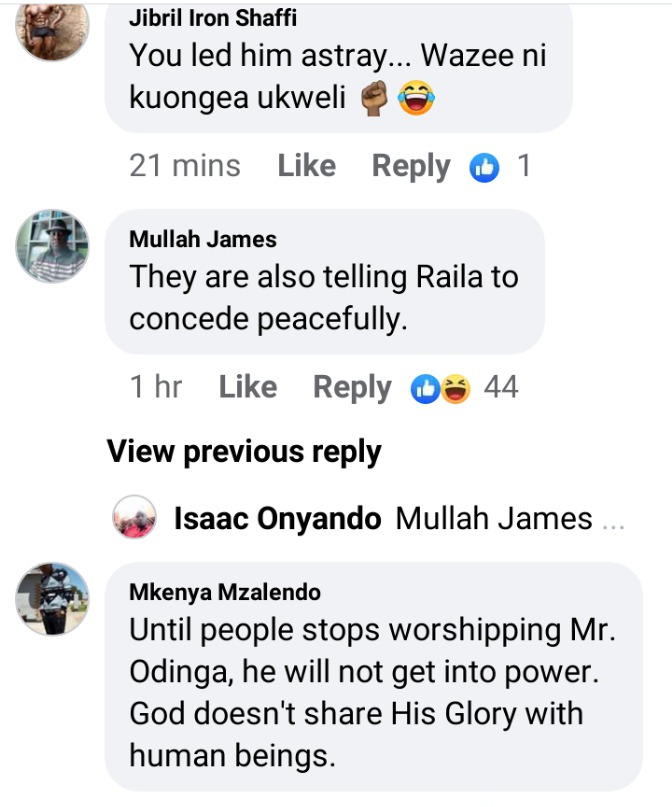Open Mullah James's avatar photo

pos(52,246)
